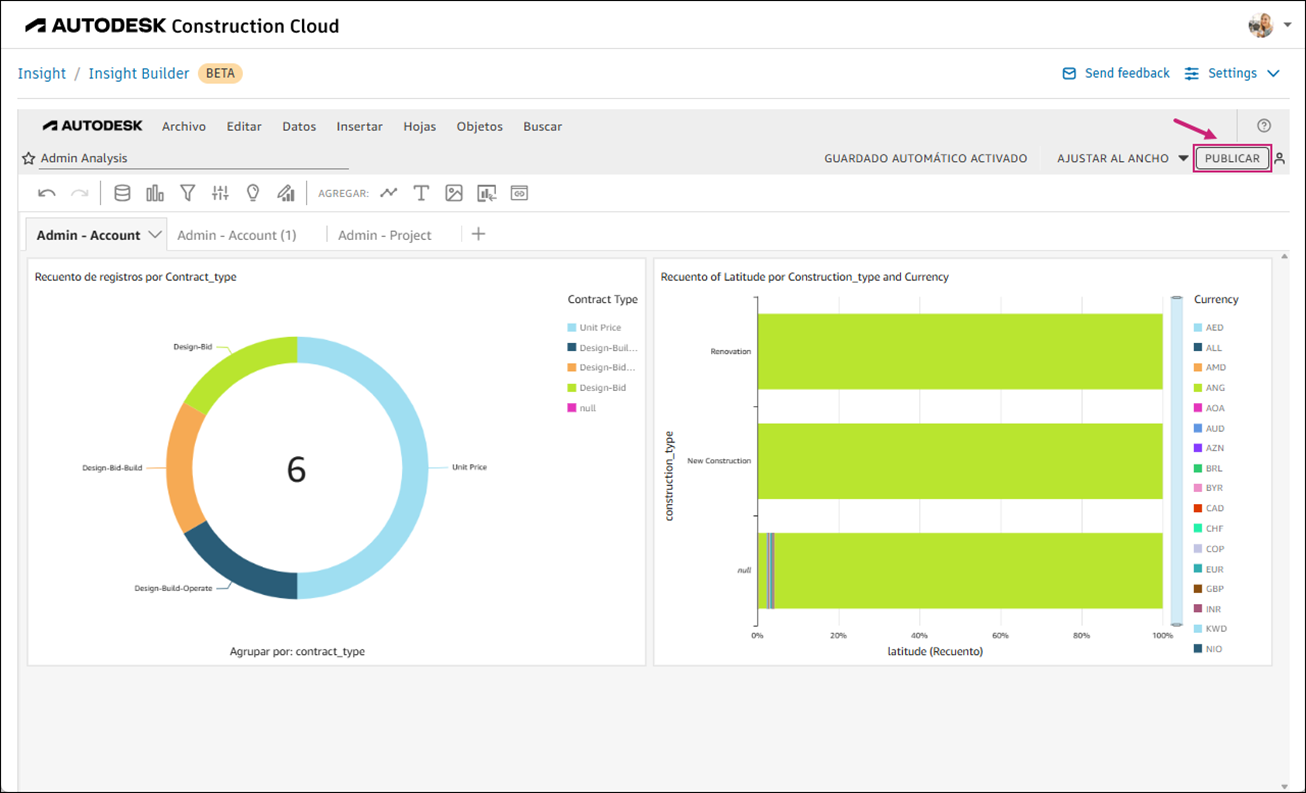Screen dimensions: 1306x793
Task: Insert a text element using the T icon
Action: [x=421, y=192]
